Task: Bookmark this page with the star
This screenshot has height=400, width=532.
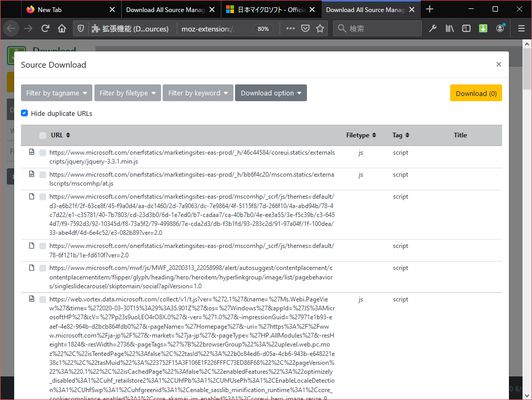Action: coord(320,28)
